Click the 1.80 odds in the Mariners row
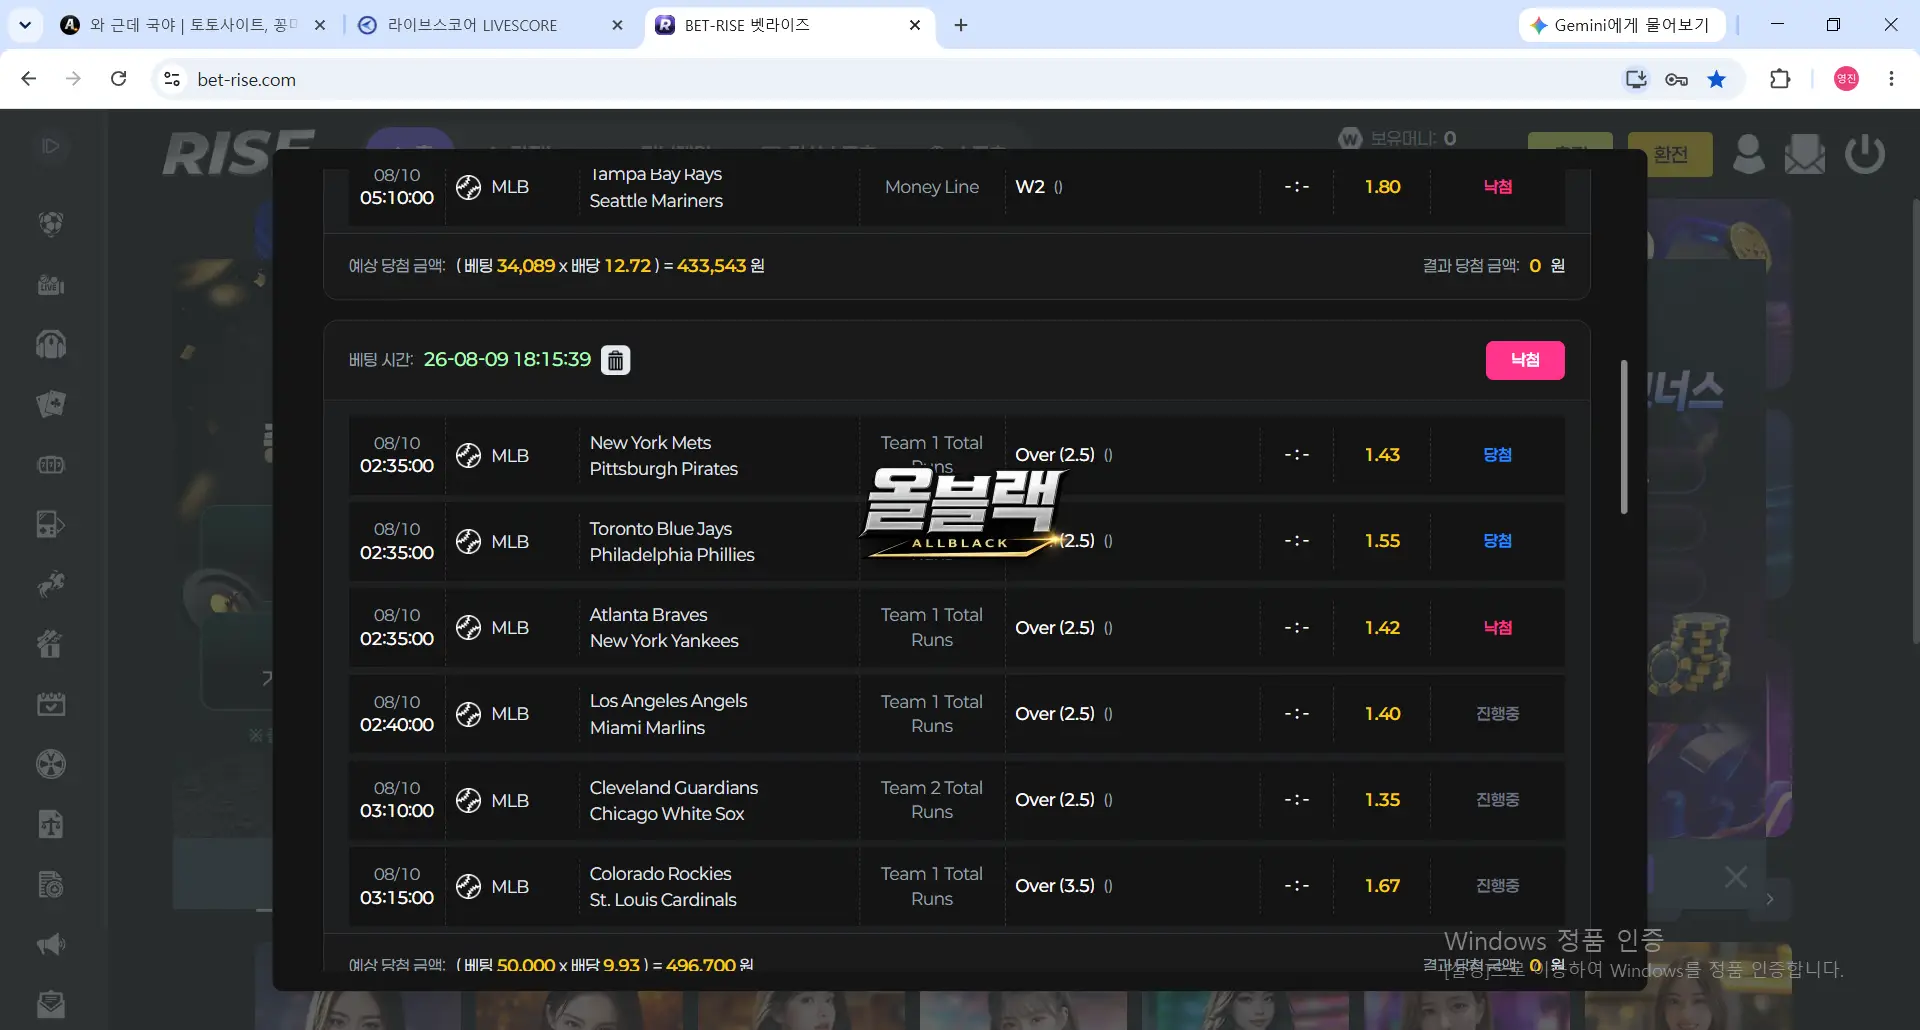This screenshot has height=1030, width=1920. click(x=1382, y=187)
